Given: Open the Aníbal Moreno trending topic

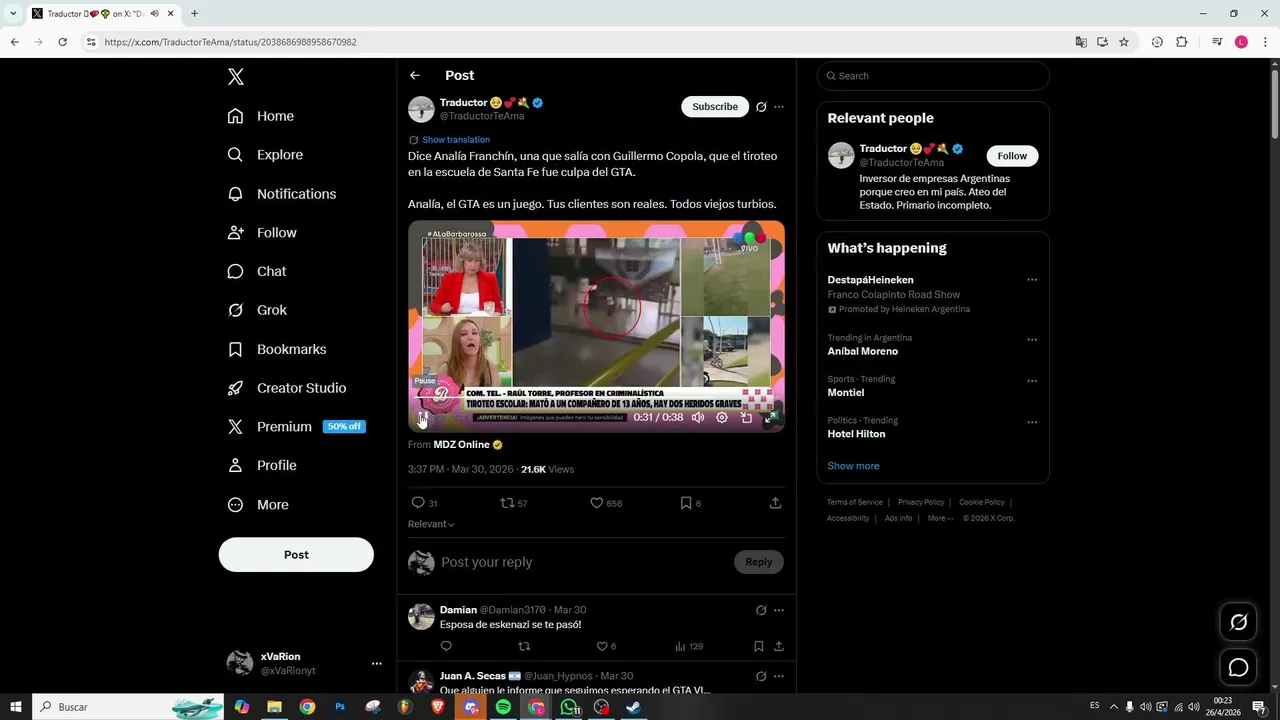Looking at the screenshot, I should pos(863,351).
